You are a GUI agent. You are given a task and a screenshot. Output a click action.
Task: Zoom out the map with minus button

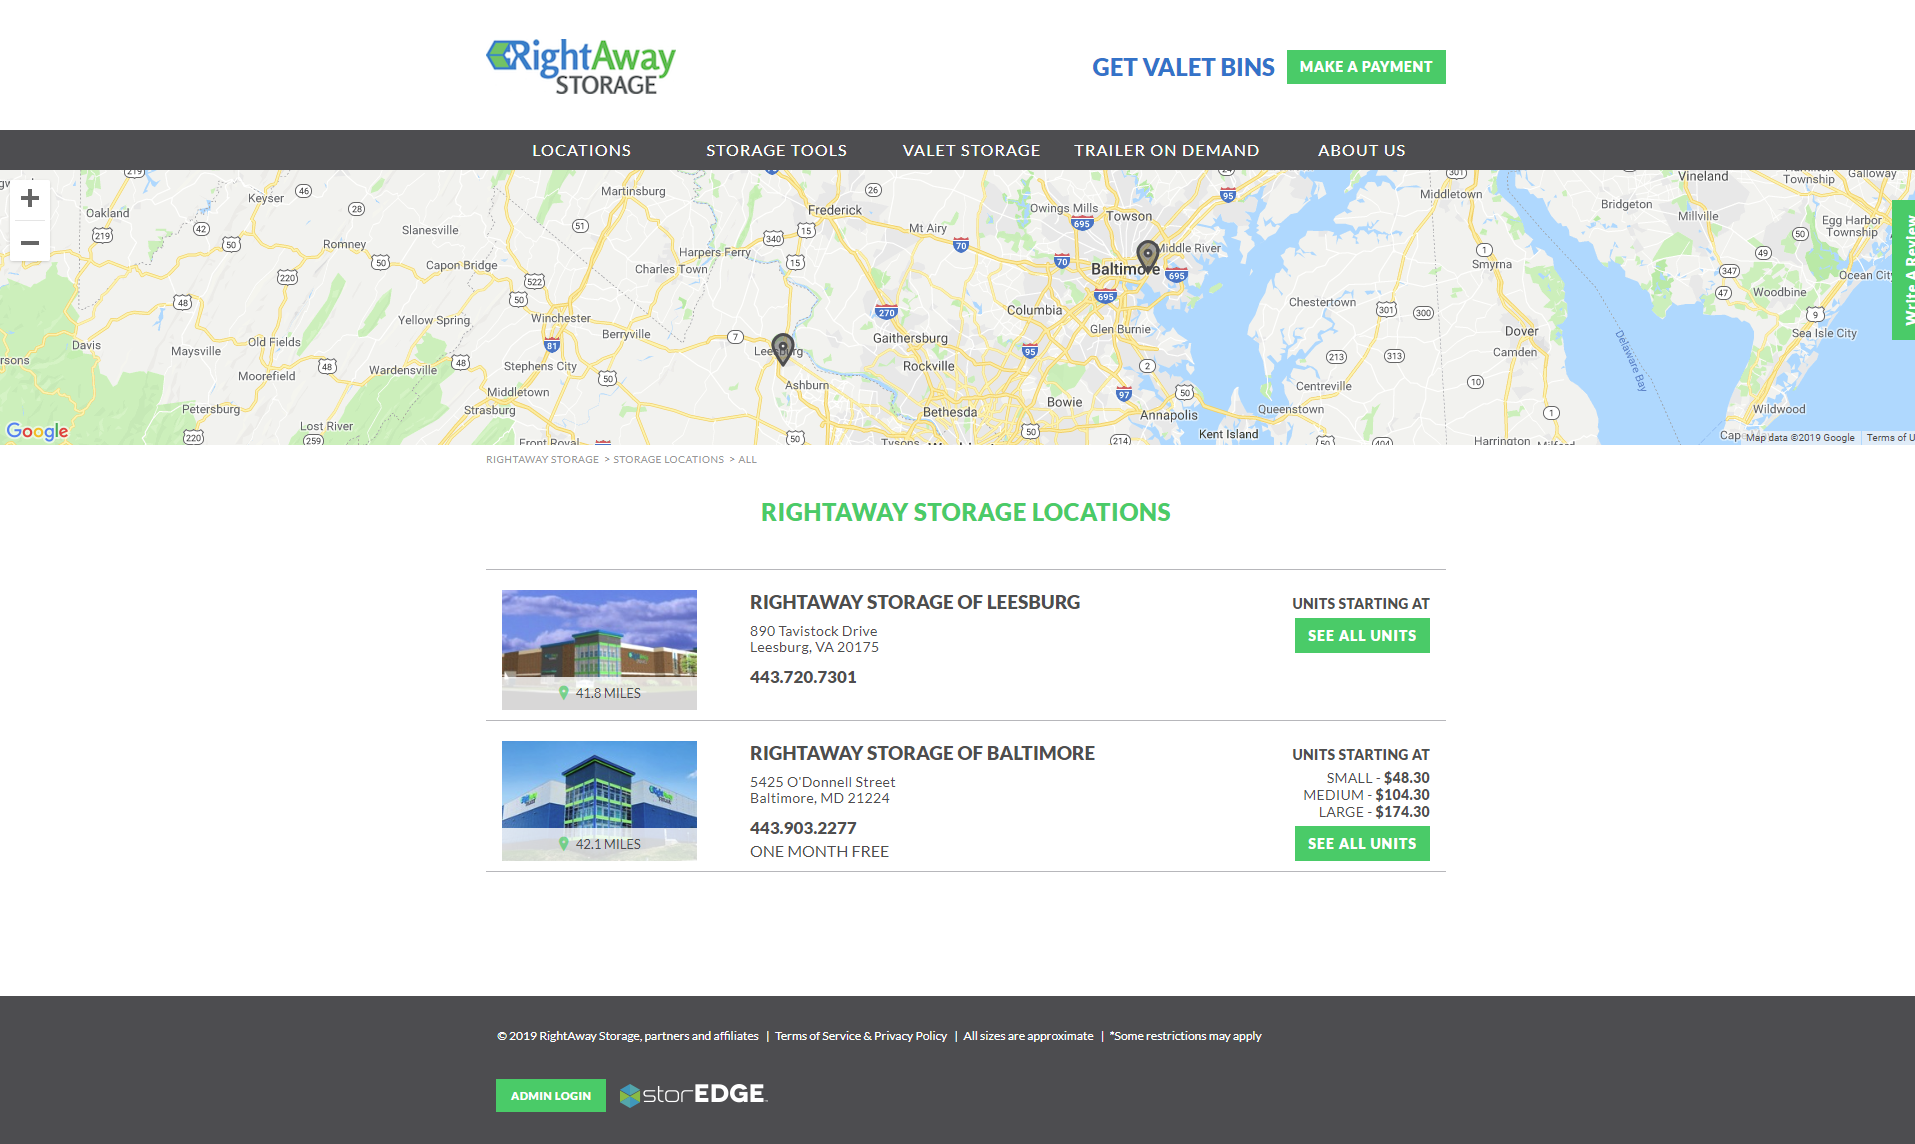coord(30,243)
